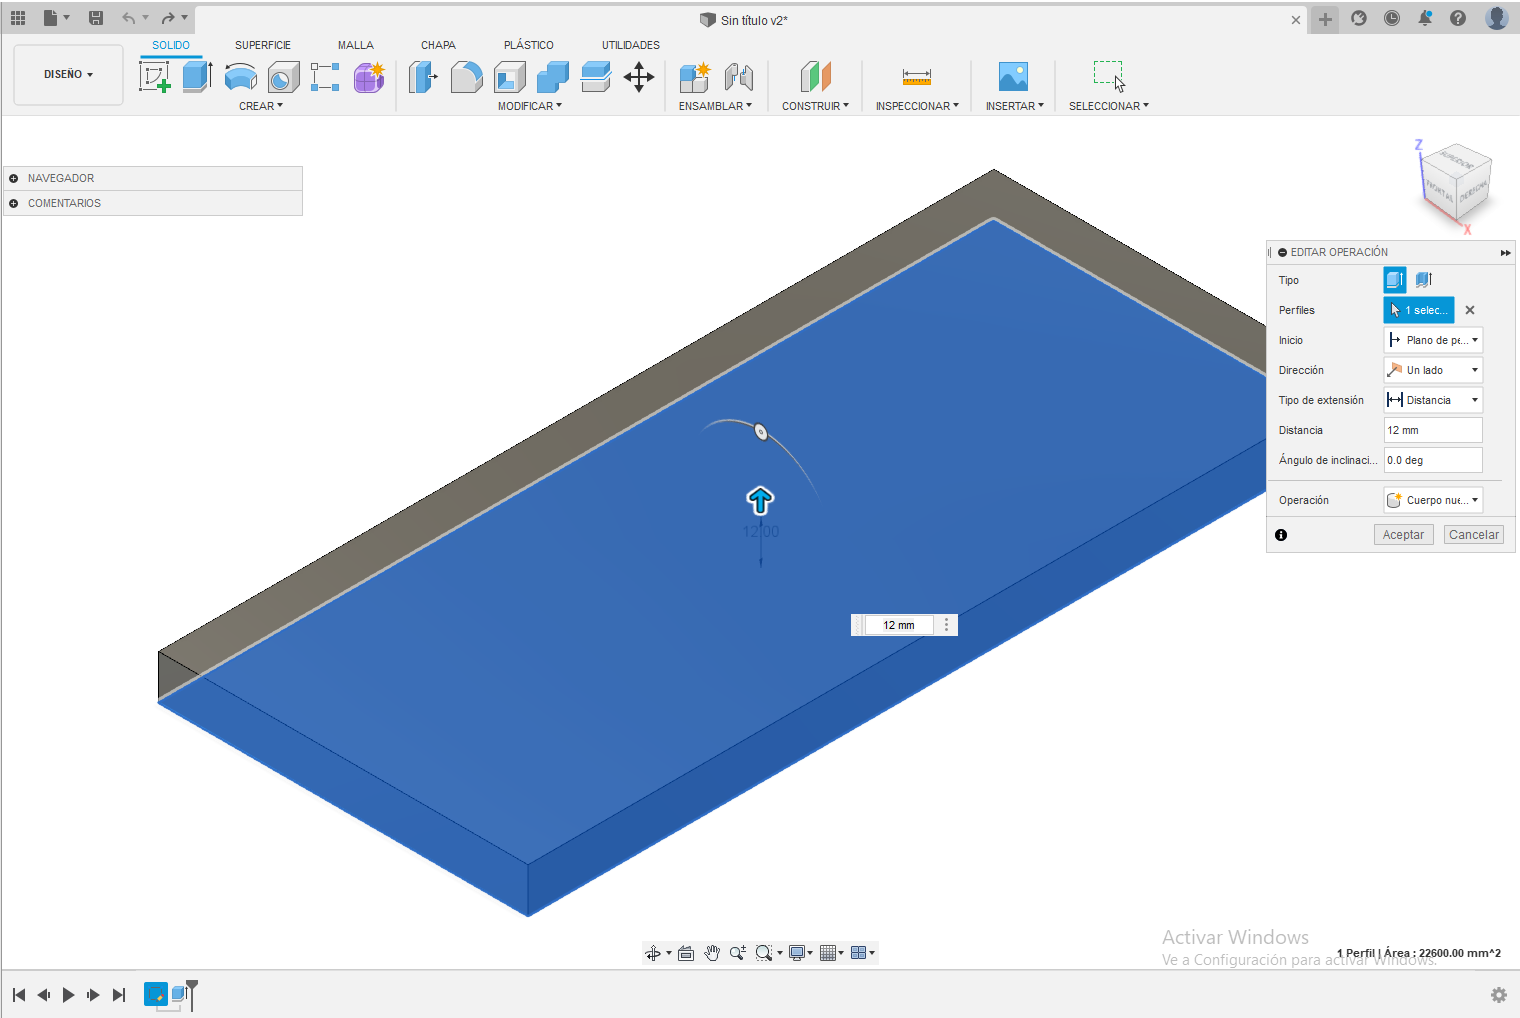Expand the CREAR menu
Screen dimensions: 1520x1018
[261, 106]
